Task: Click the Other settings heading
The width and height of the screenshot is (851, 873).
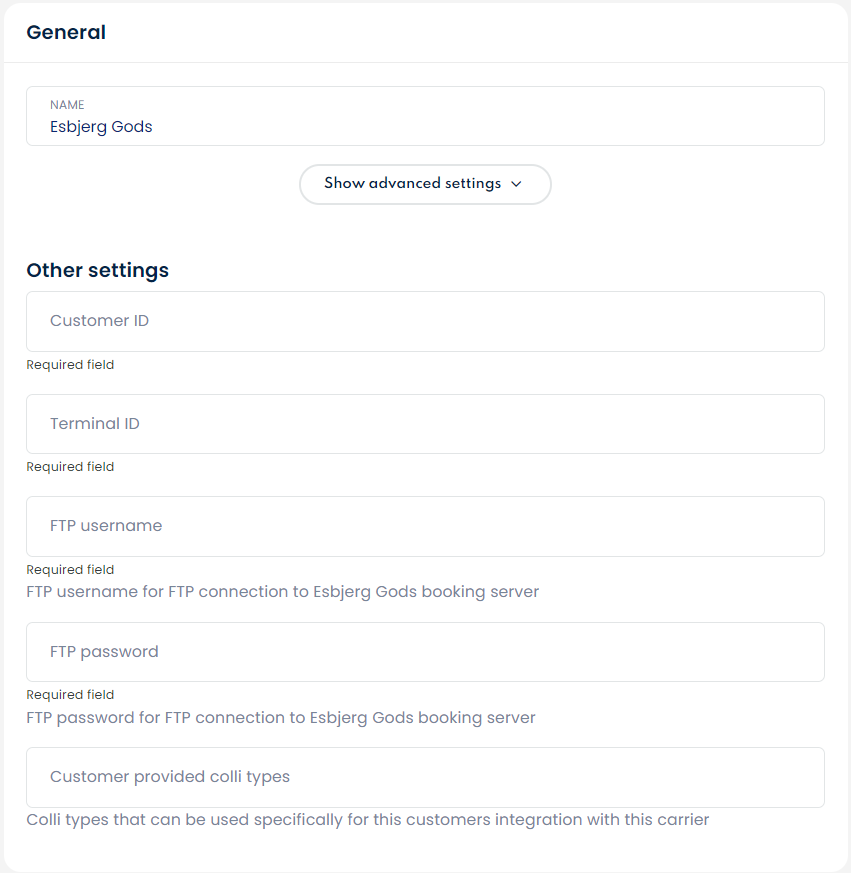Action: [x=97, y=270]
